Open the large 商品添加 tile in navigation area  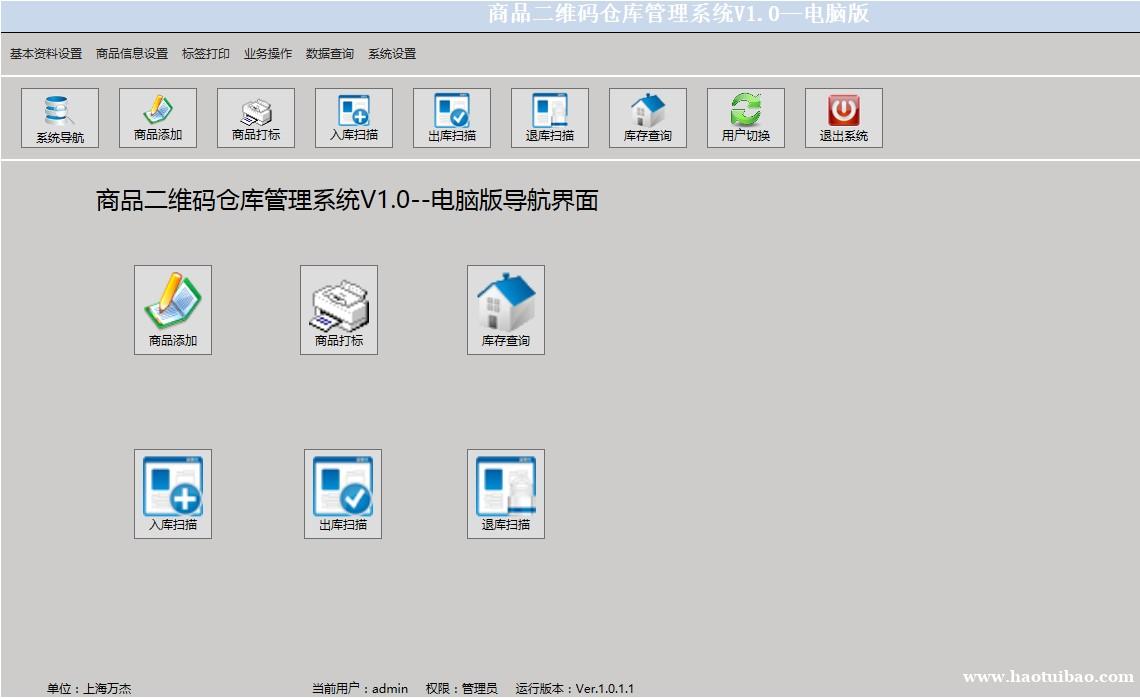point(173,309)
